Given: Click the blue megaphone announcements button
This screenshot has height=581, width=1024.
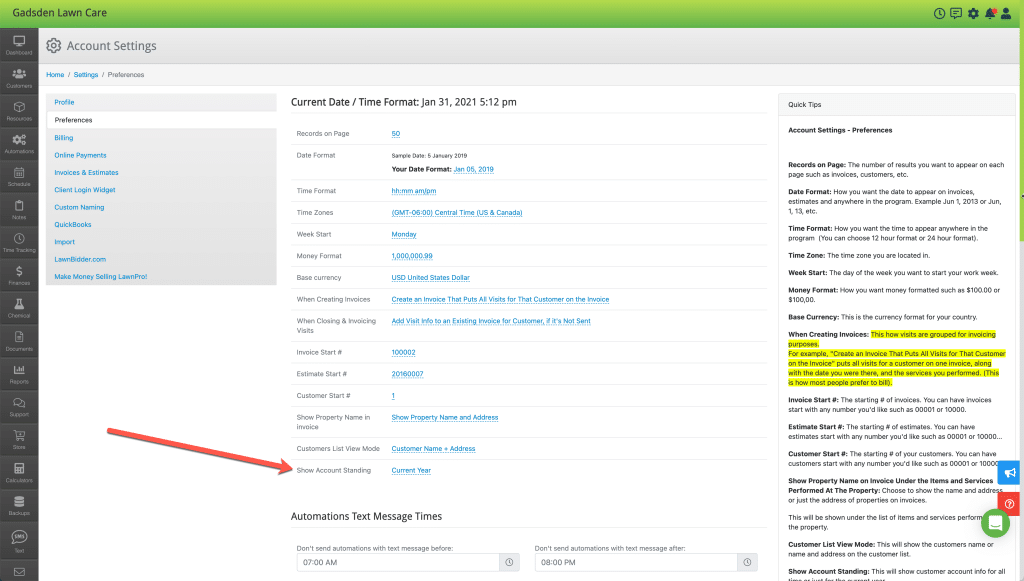Looking at the screenshot, I should [1010, 472].
